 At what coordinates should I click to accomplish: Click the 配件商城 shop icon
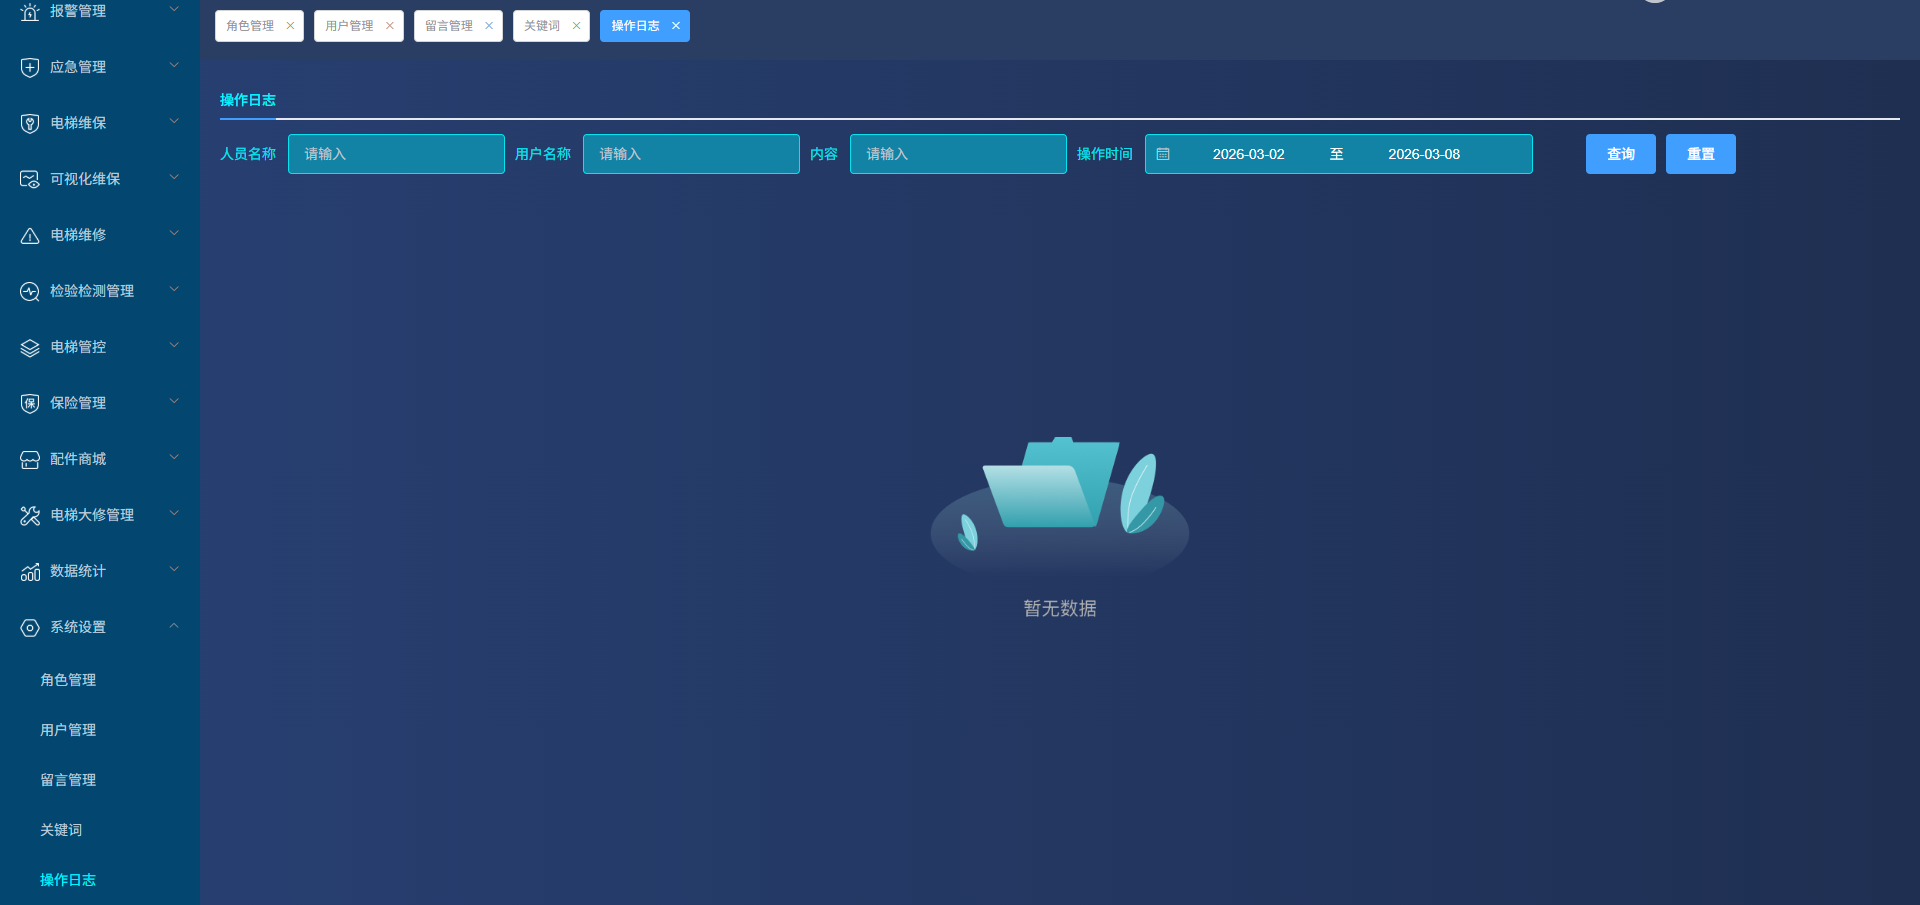click(30, 460)
